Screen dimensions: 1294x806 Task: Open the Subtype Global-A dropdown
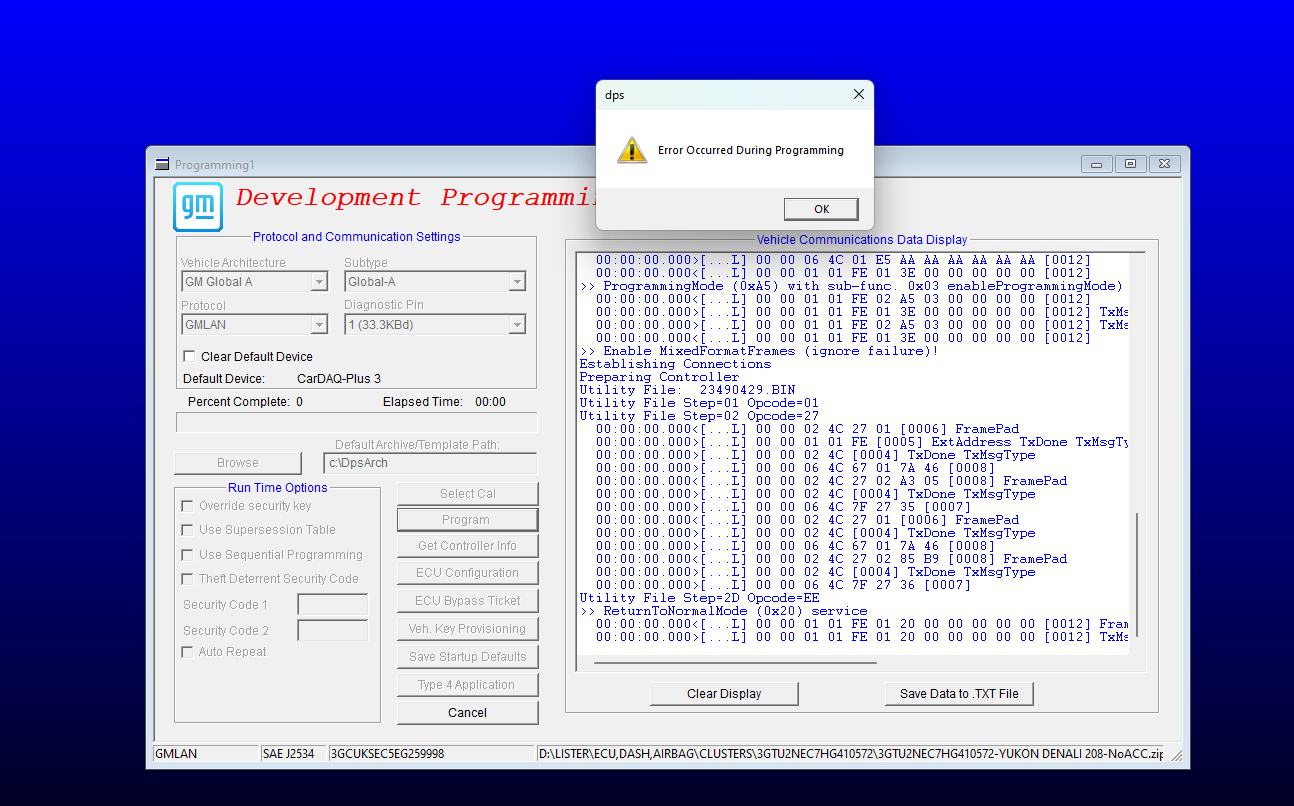point(517,282)
